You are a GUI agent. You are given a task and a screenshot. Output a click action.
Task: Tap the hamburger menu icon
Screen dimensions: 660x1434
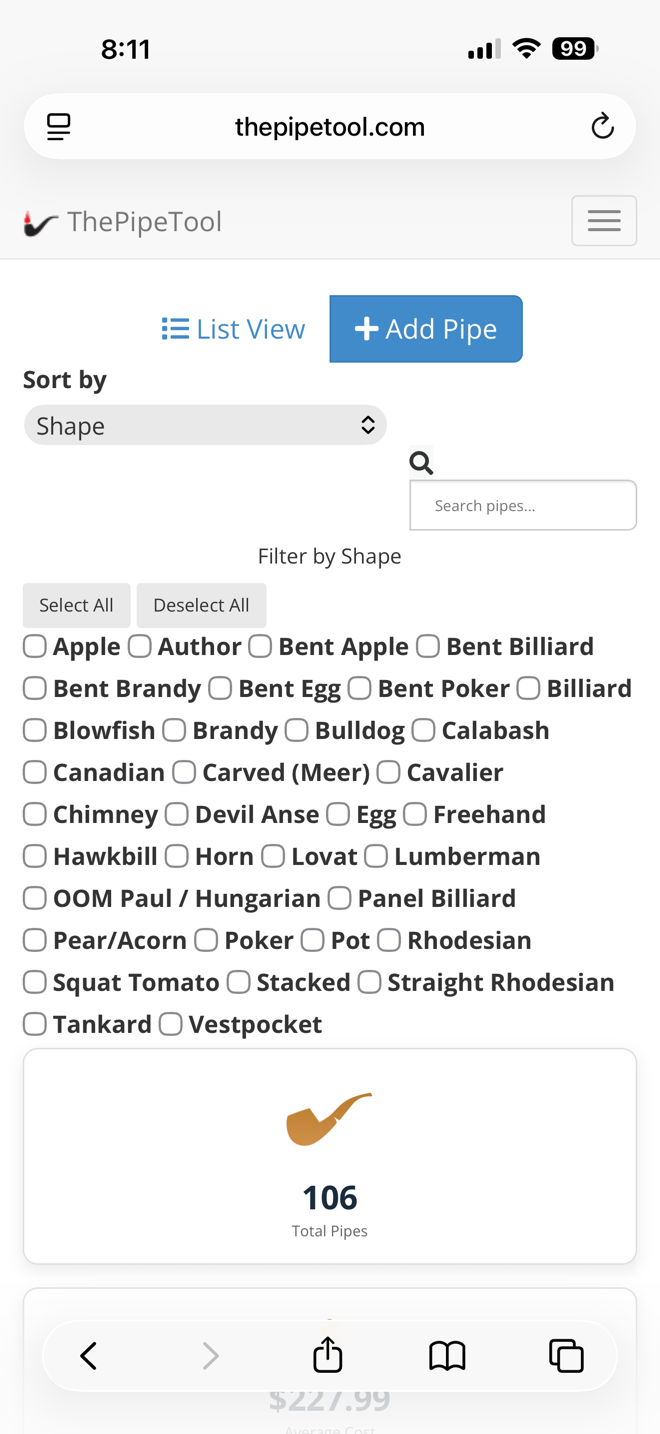point(604,221)
